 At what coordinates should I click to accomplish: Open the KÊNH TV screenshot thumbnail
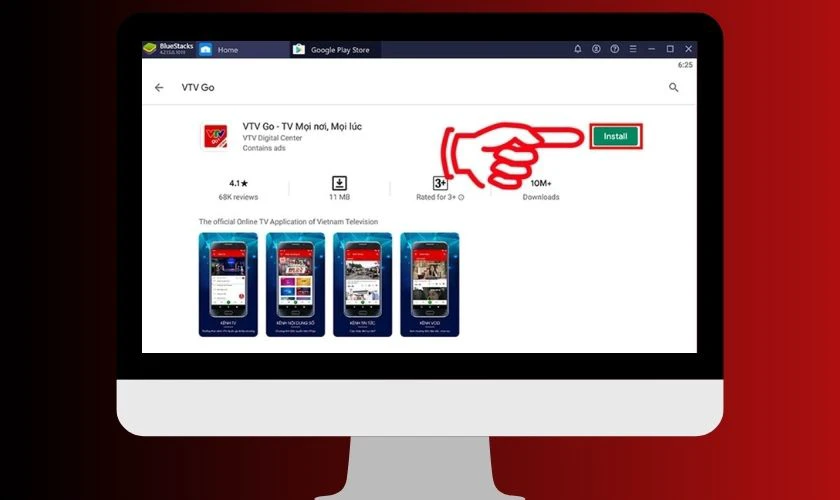point(228,285)
